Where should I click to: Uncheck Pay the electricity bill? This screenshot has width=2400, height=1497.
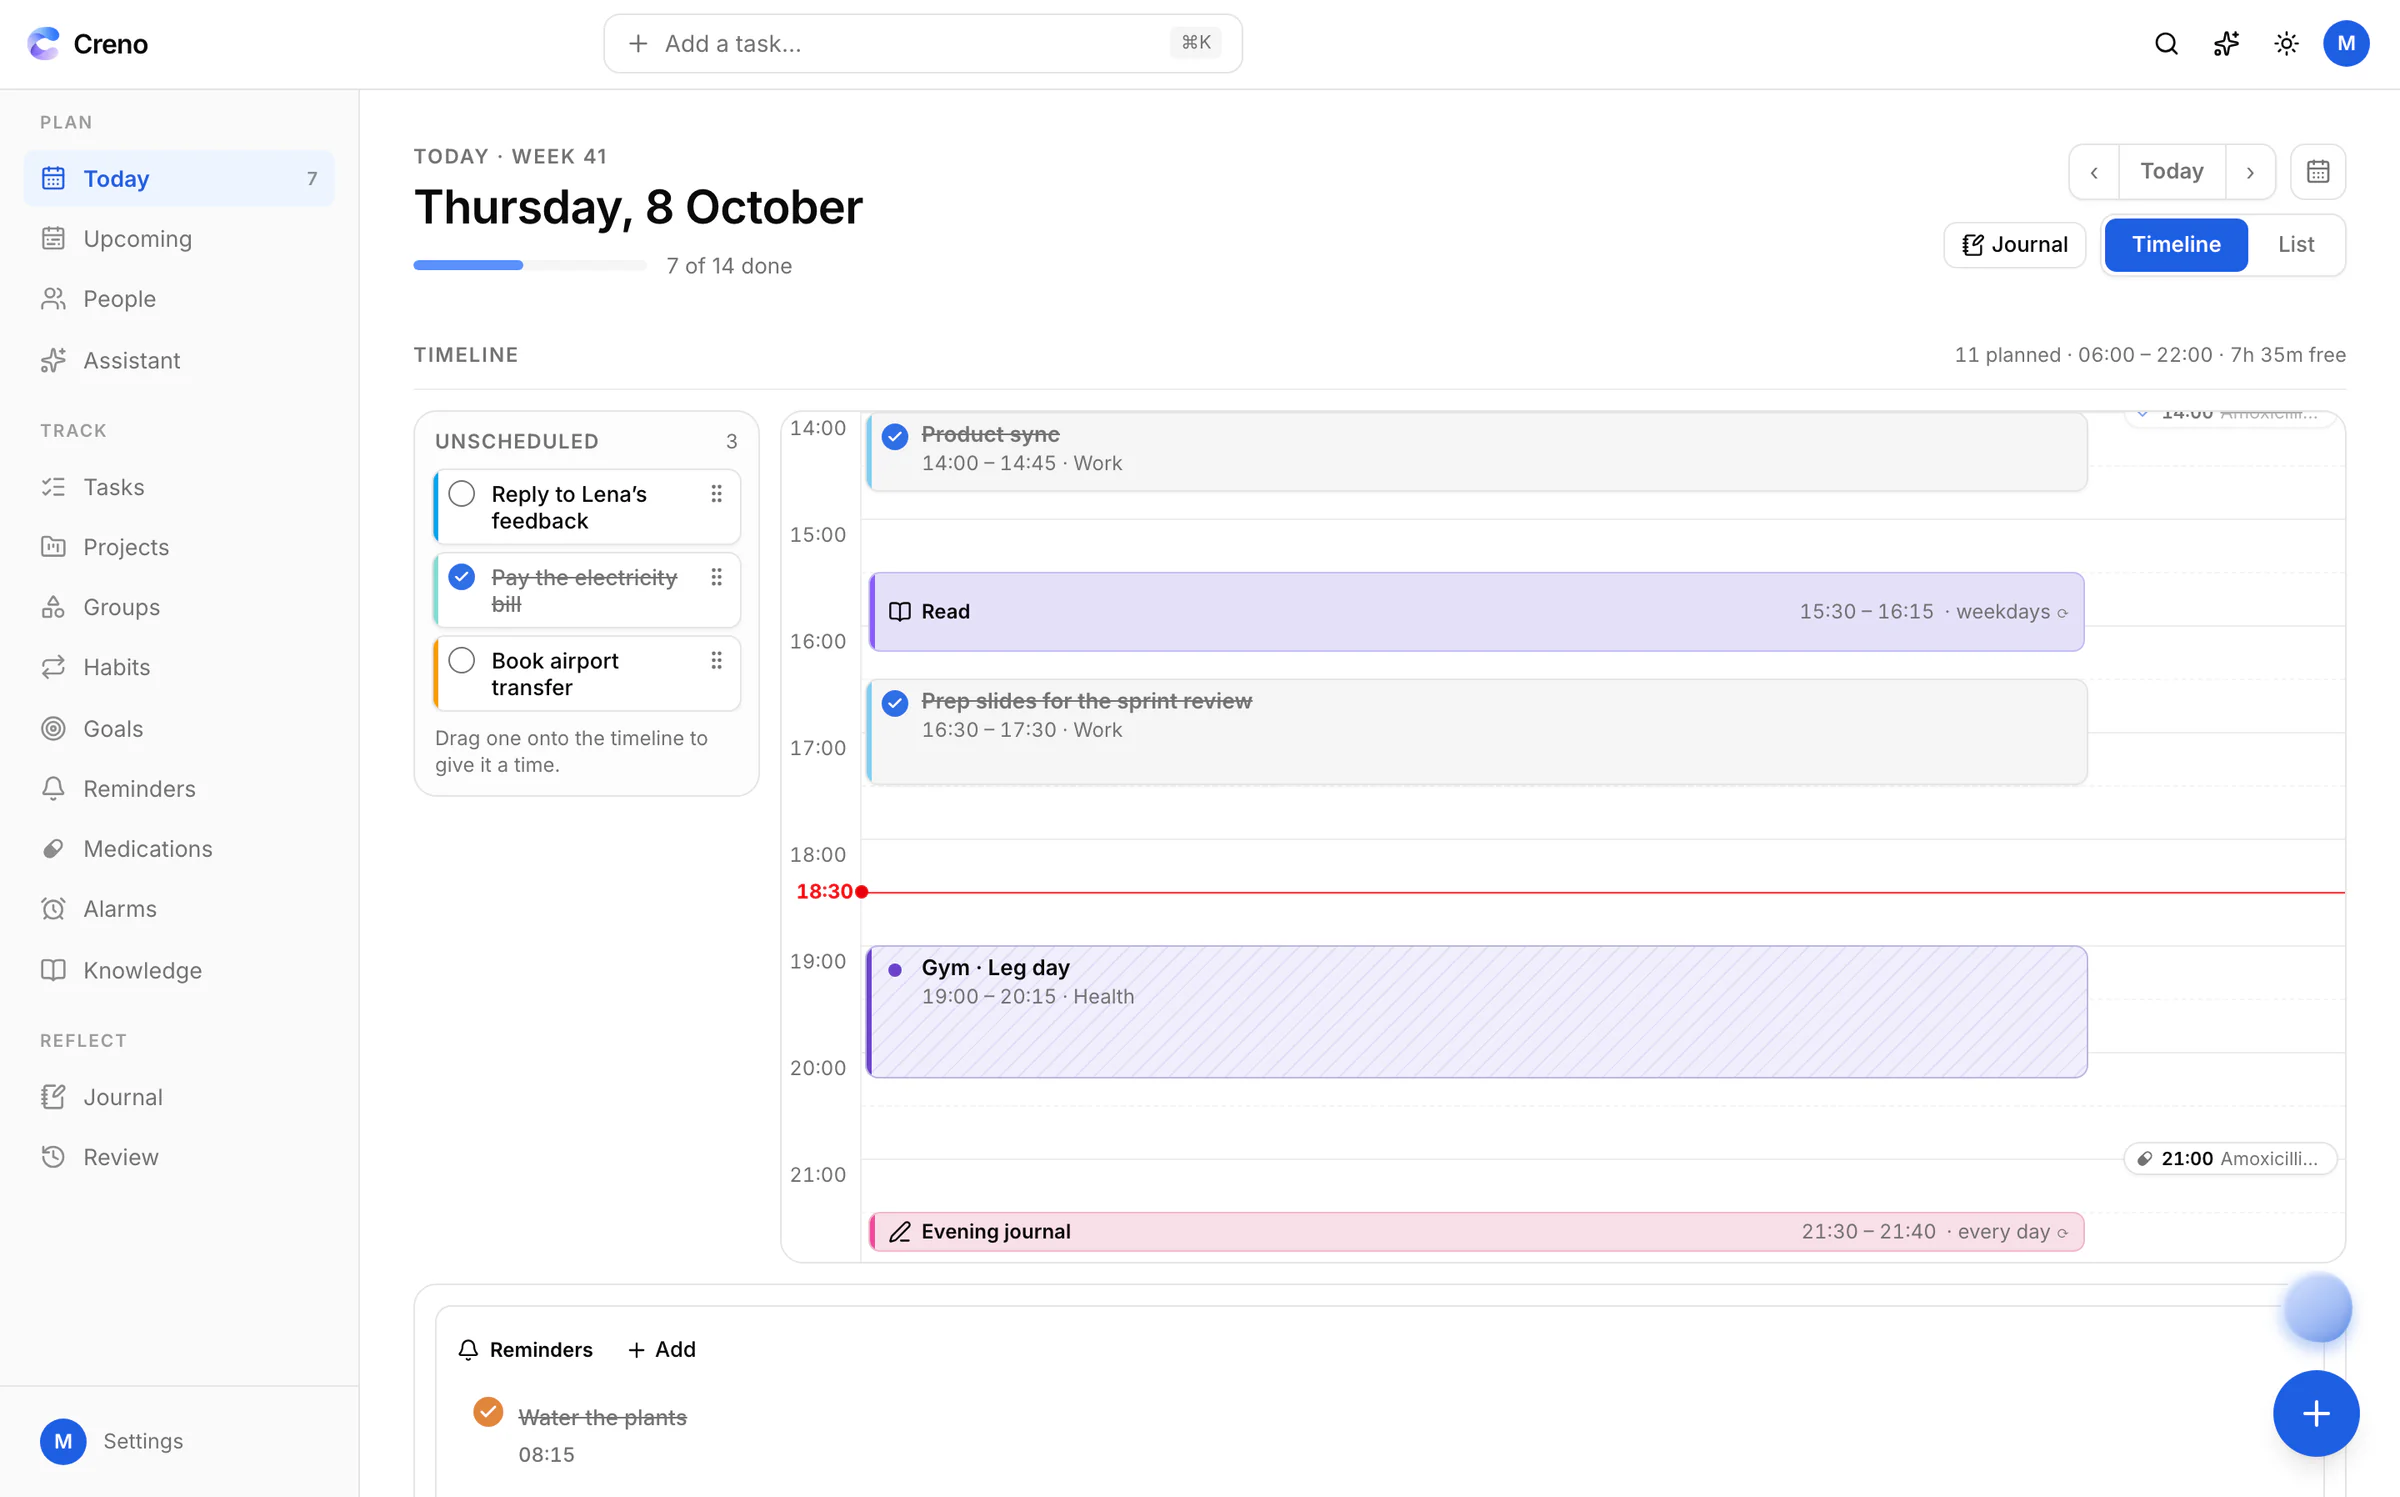(x=461, y=577)
